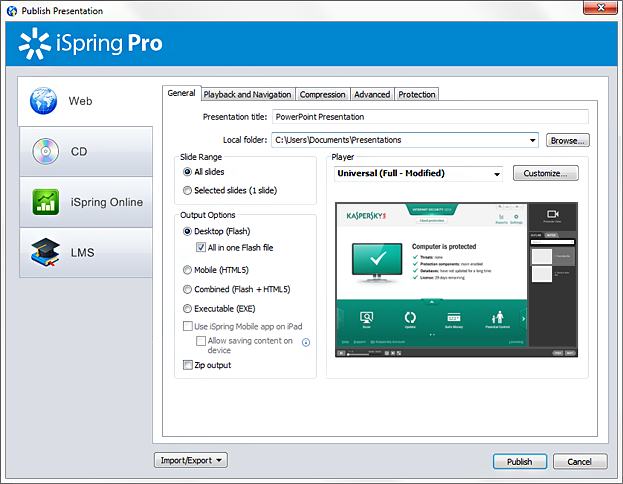Click the Presenter video camera icon in preview
Viewport: 623px width, 484px height.
[553, 214]
